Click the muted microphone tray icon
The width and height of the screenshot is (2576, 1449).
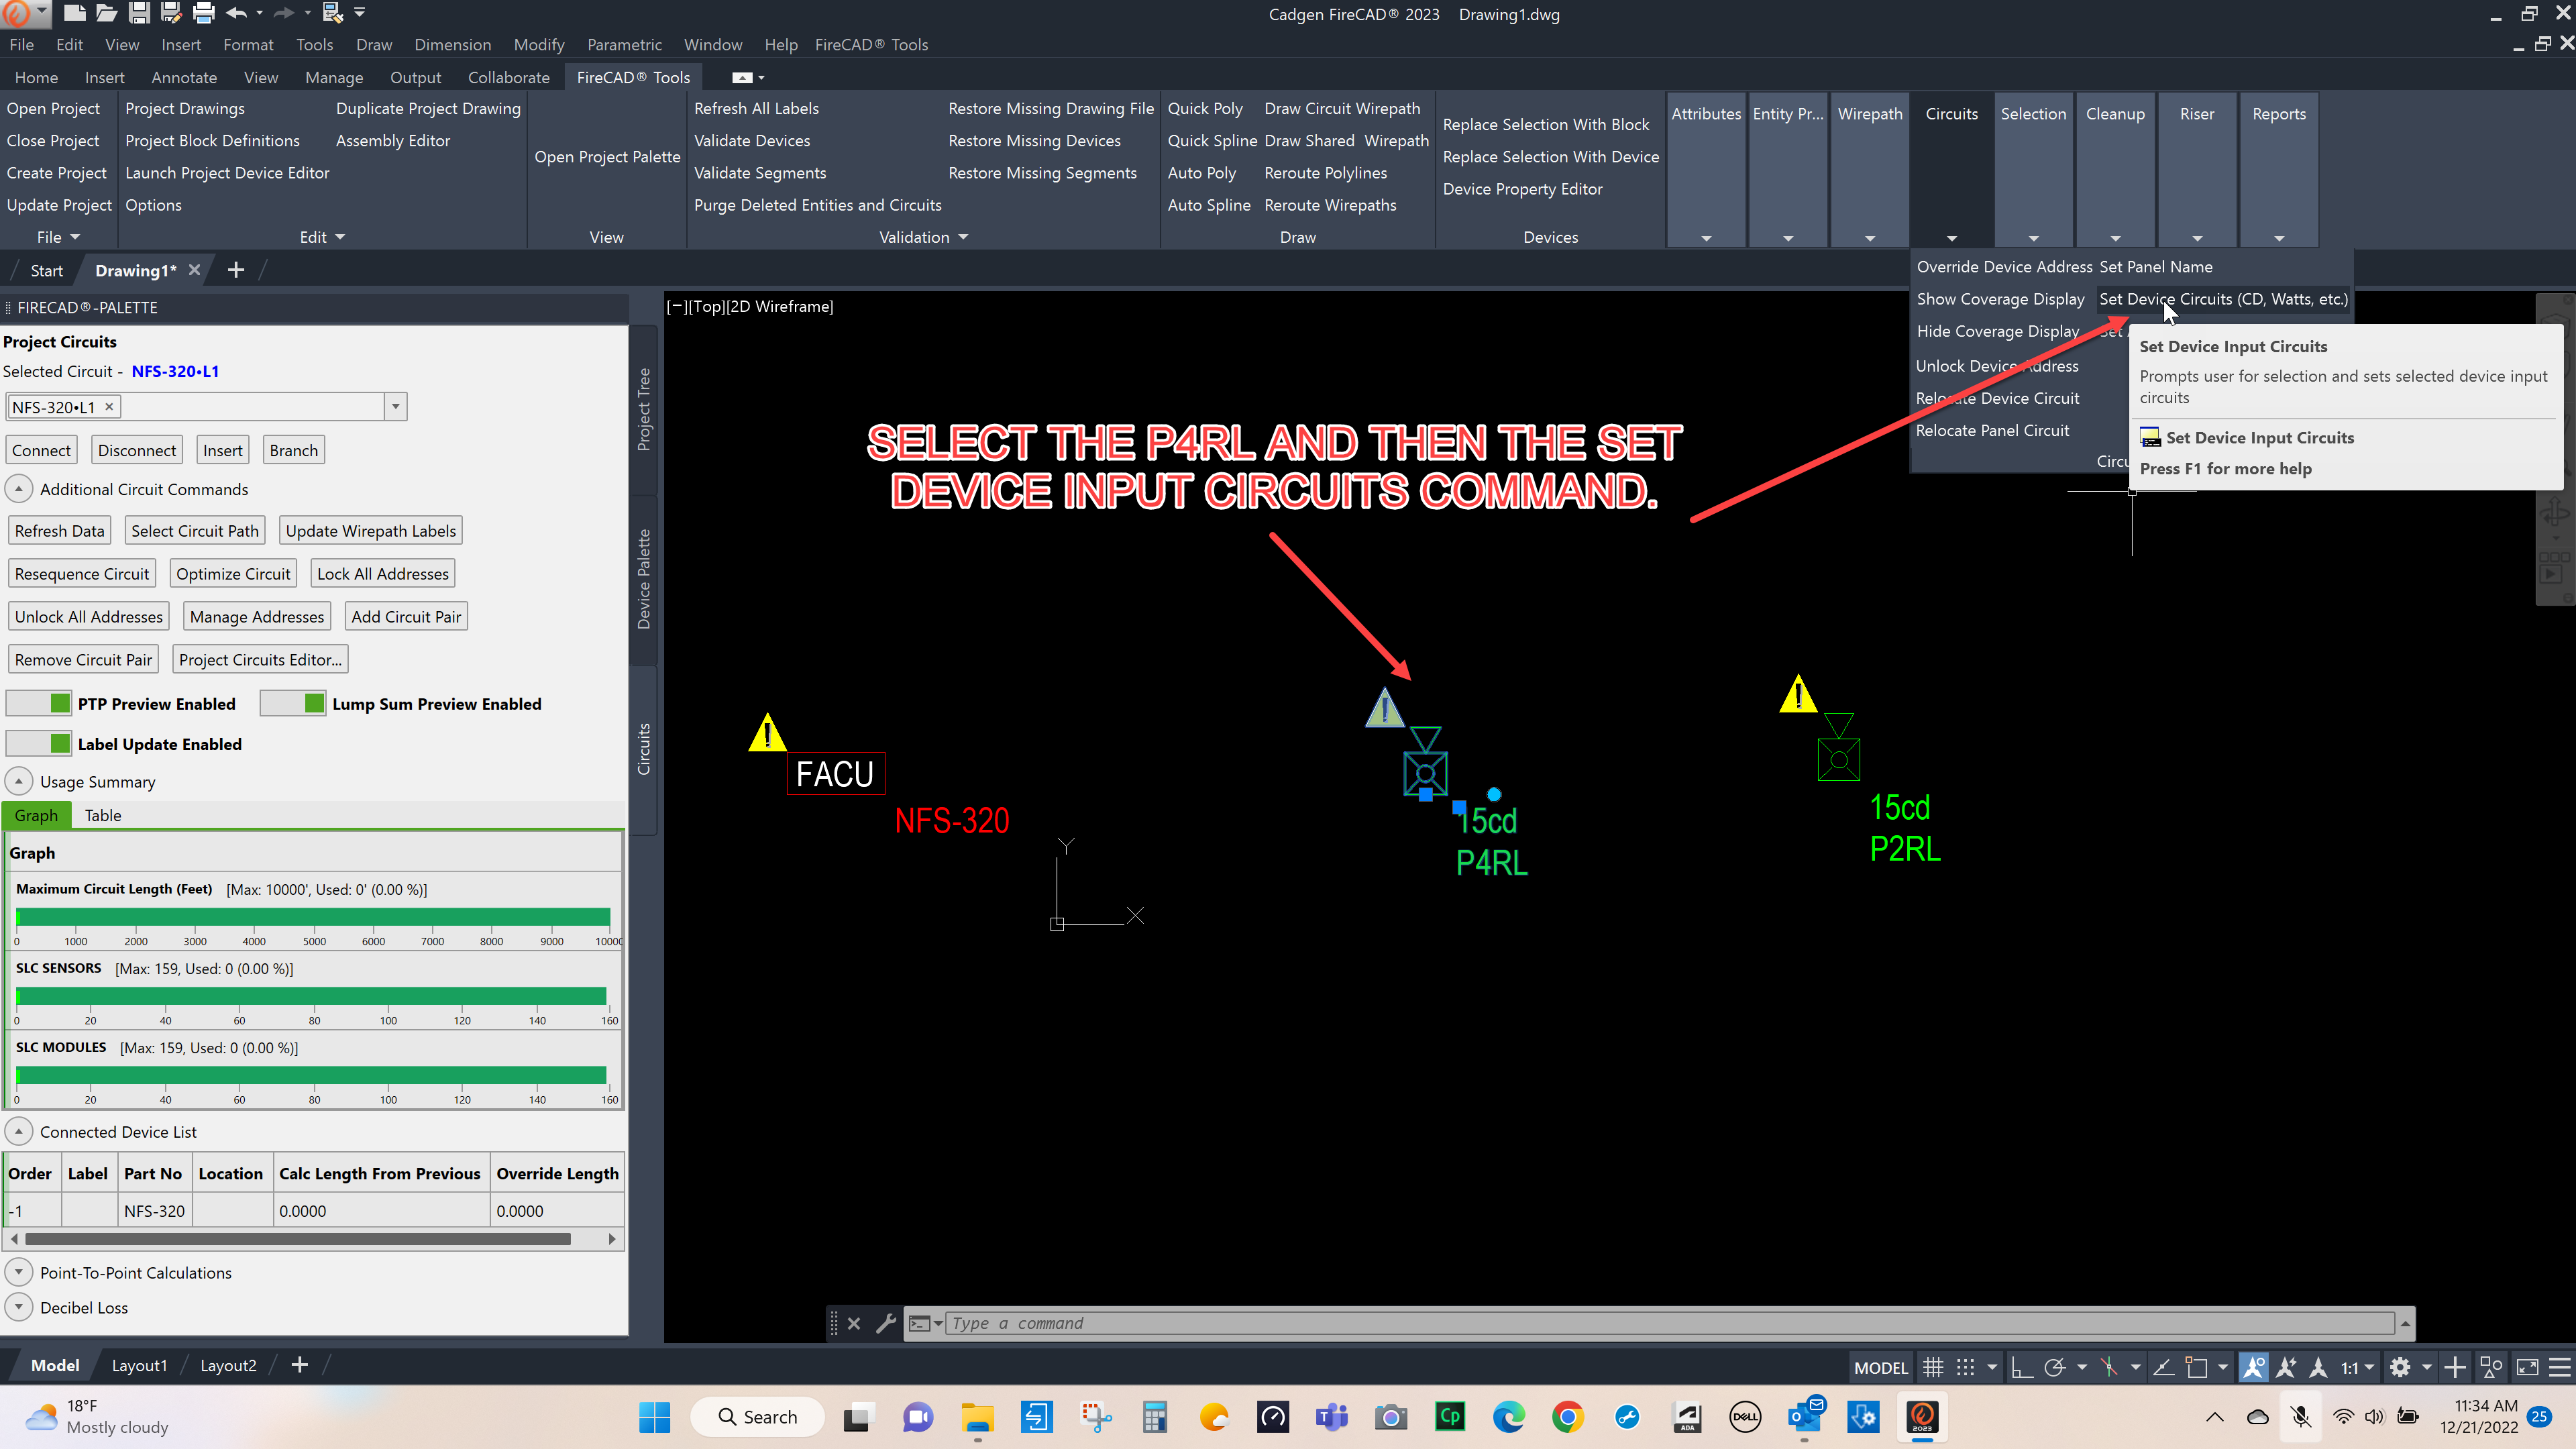[2301, 1416]
